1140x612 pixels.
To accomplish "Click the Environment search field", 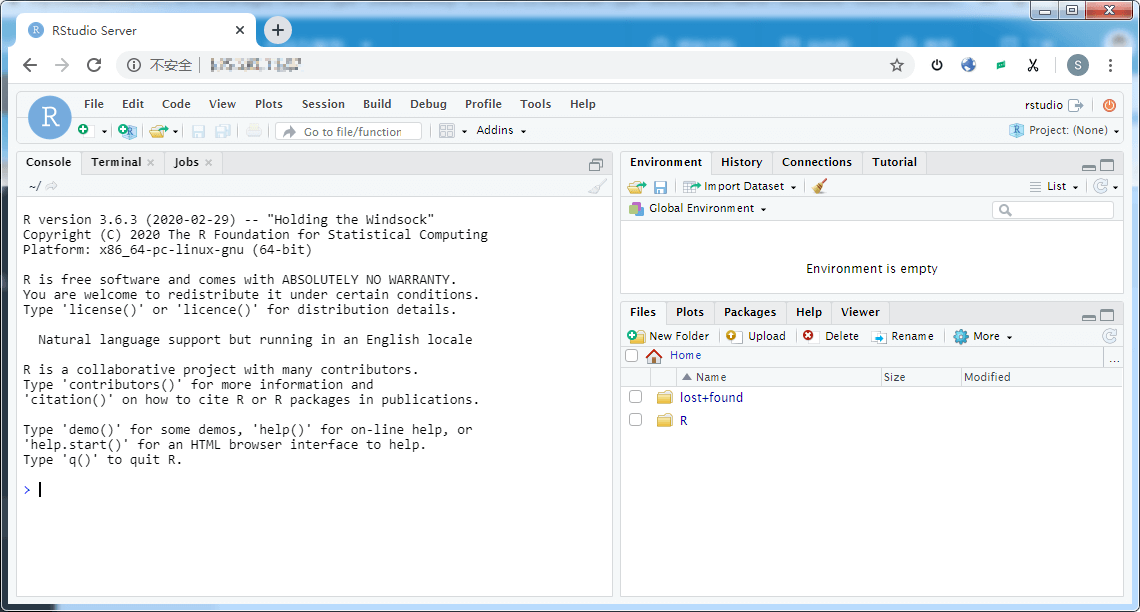I will tap(1053, 210).
